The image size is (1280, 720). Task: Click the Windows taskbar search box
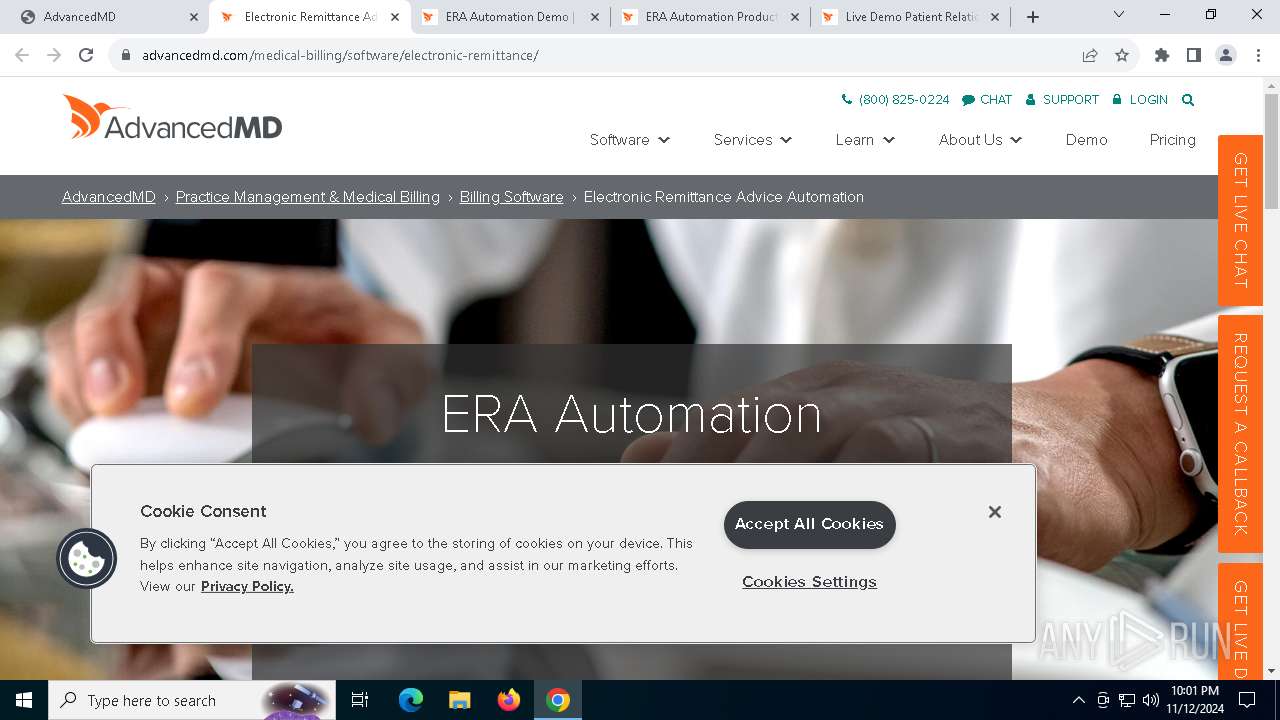pyautogui.click(x=190, y=700)
